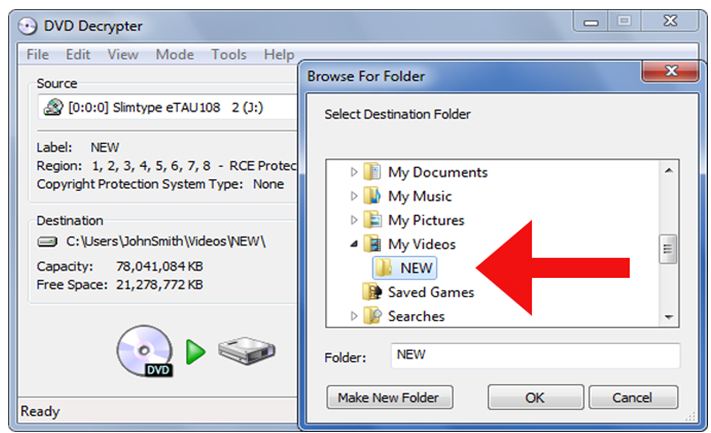Viewport: 711px width, 433px height.
Task: Click the green play arrow icon
Action: click(x=195, y=352)
